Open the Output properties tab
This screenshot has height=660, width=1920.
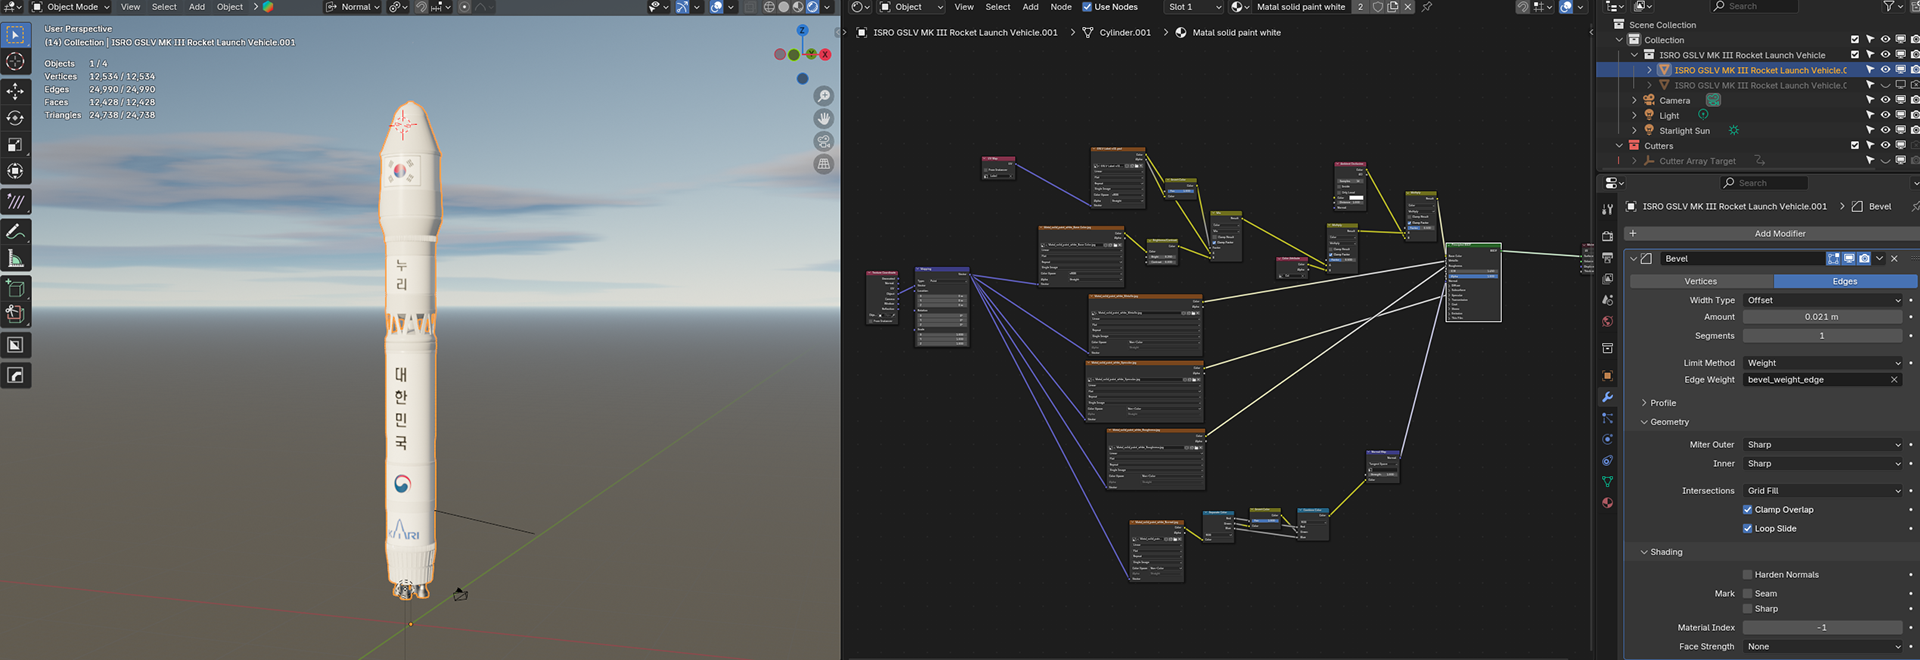point(1607,257)
